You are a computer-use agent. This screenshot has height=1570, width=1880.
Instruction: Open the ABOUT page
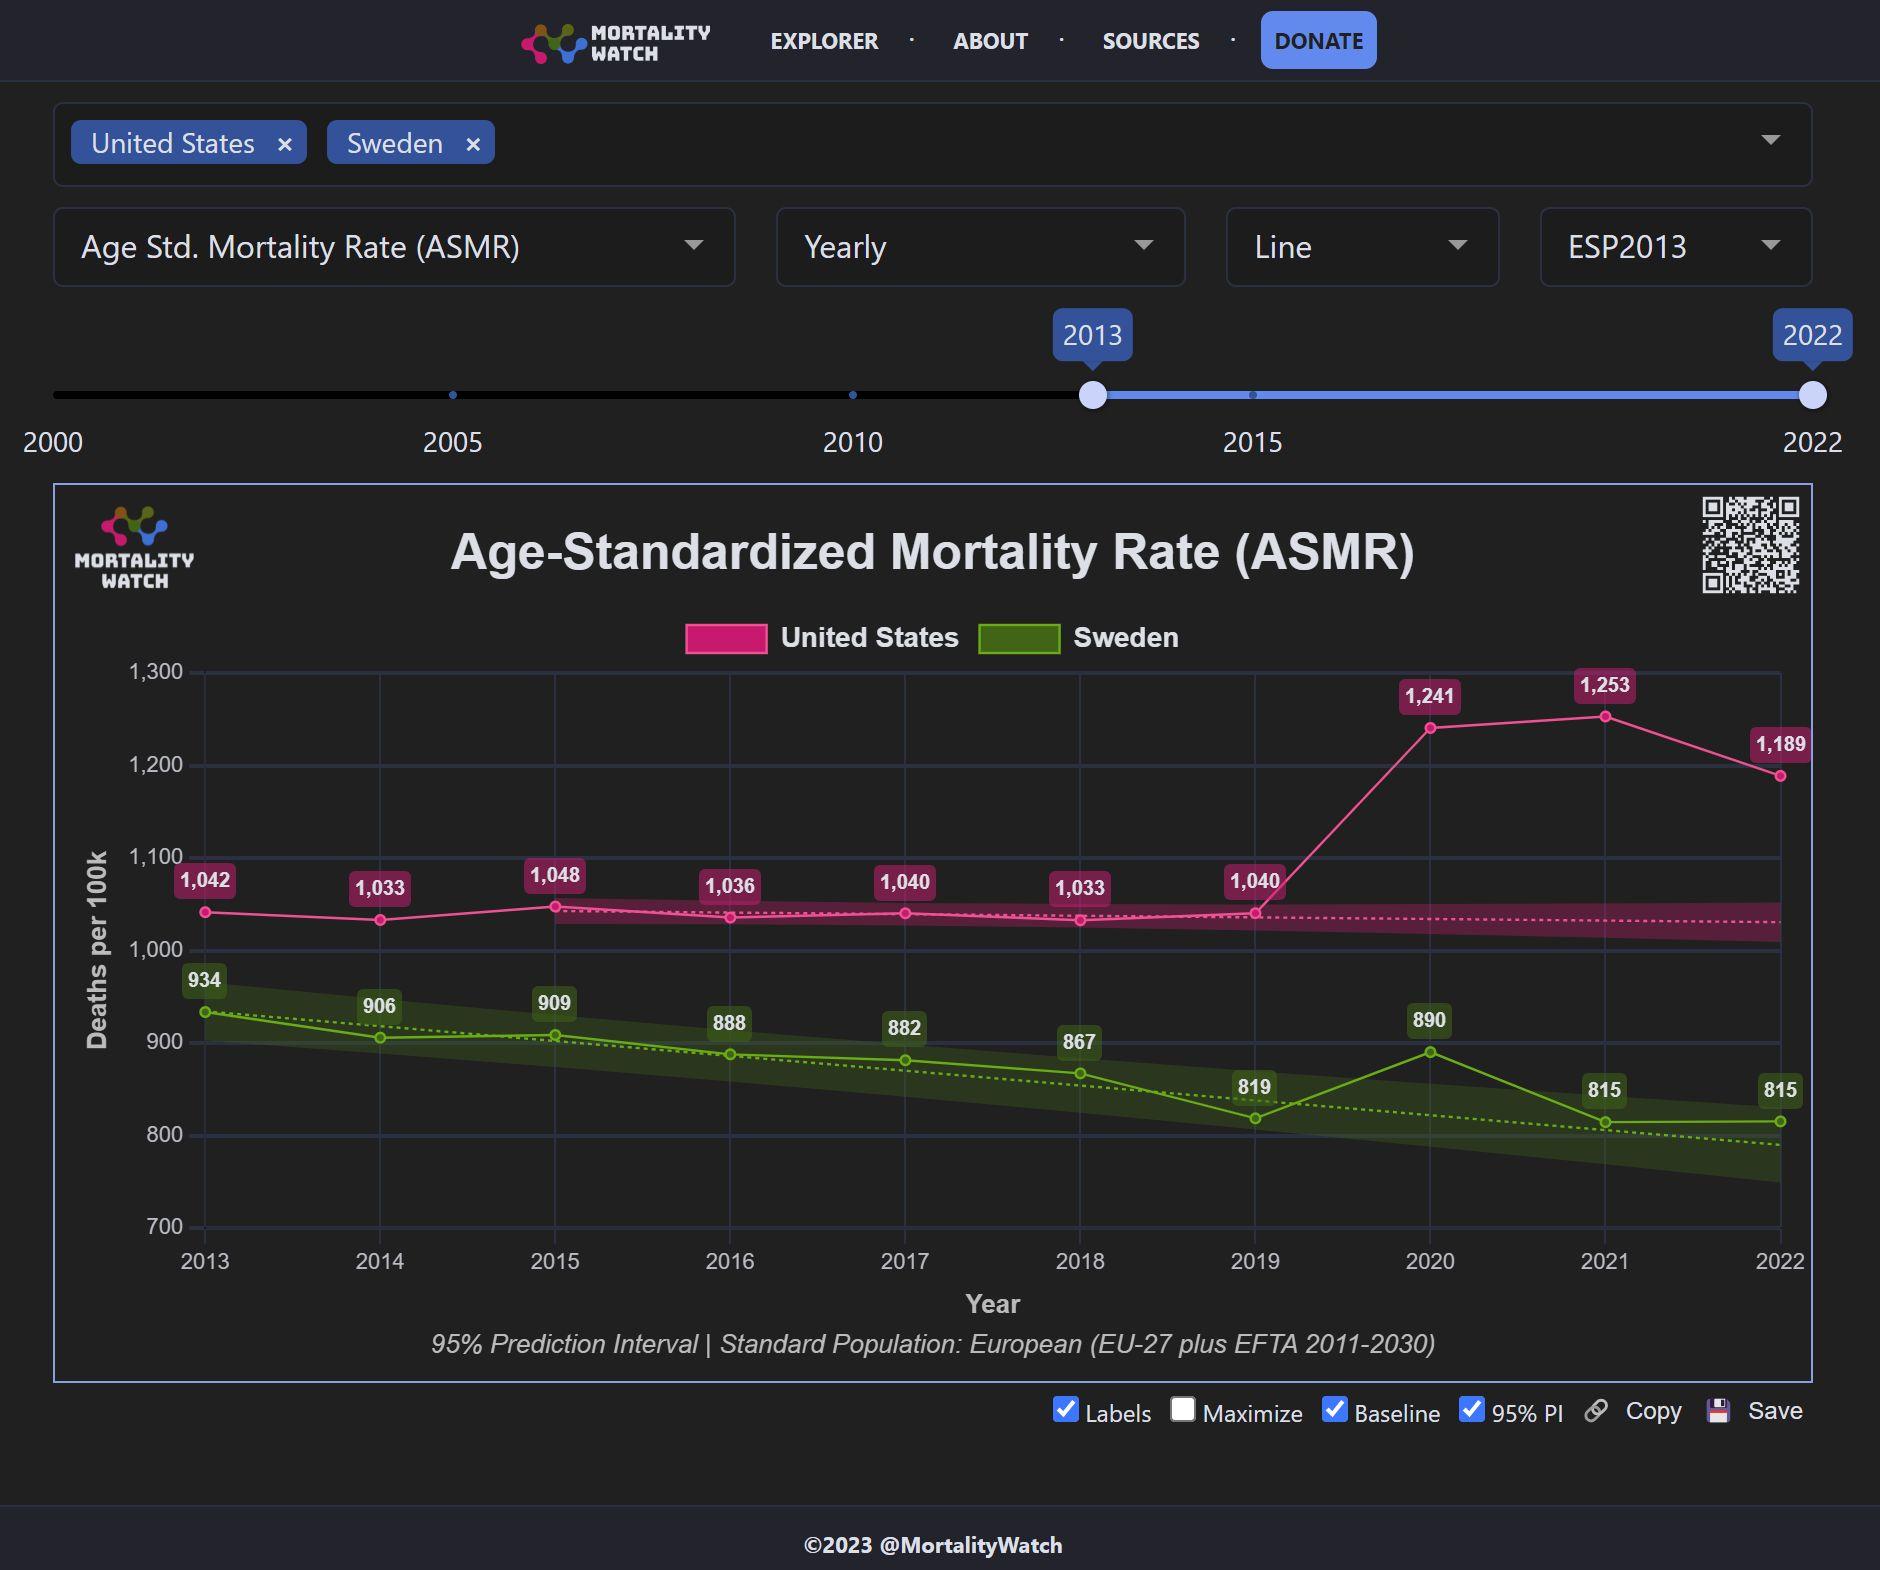990,41
